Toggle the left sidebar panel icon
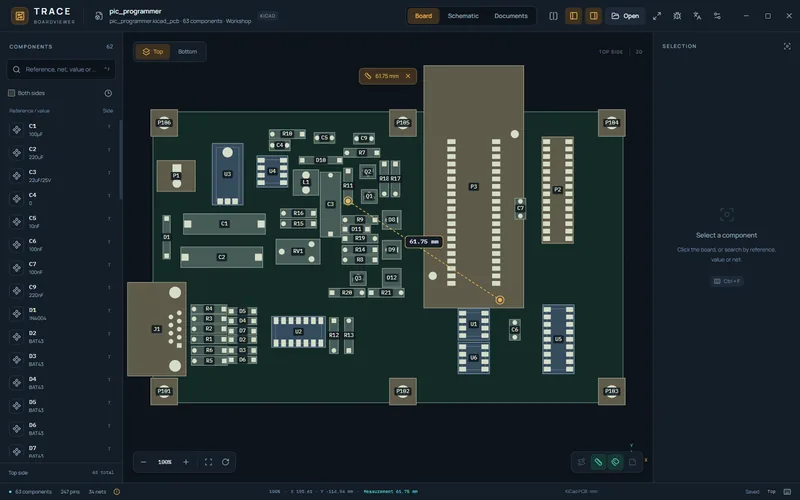This screenshot has height=500, width=800. pos(573,16)
